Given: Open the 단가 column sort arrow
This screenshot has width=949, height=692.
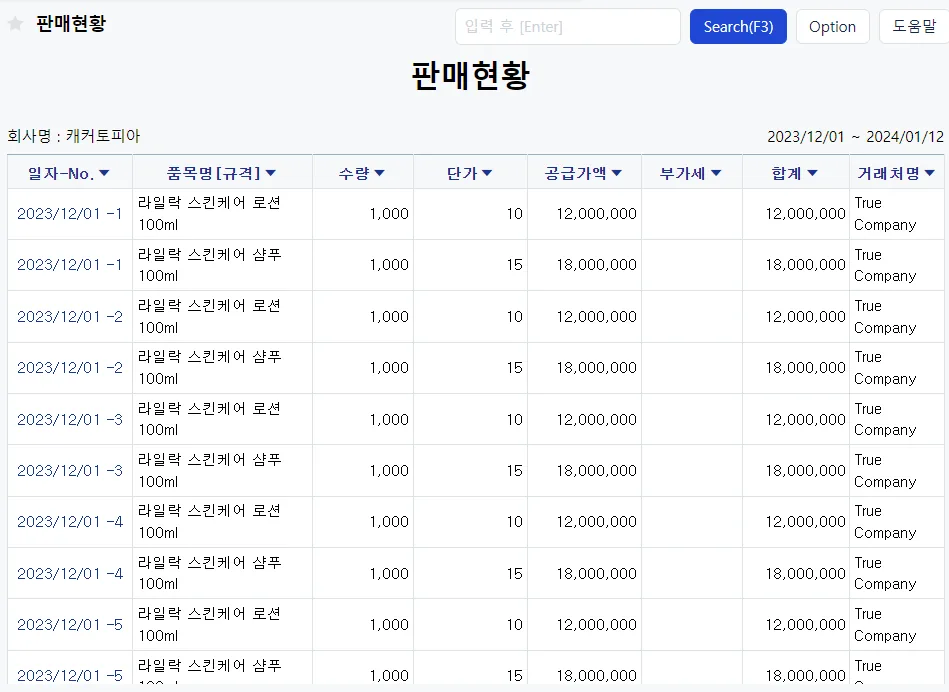Looking at the screenshot, I should pos(487,174).
